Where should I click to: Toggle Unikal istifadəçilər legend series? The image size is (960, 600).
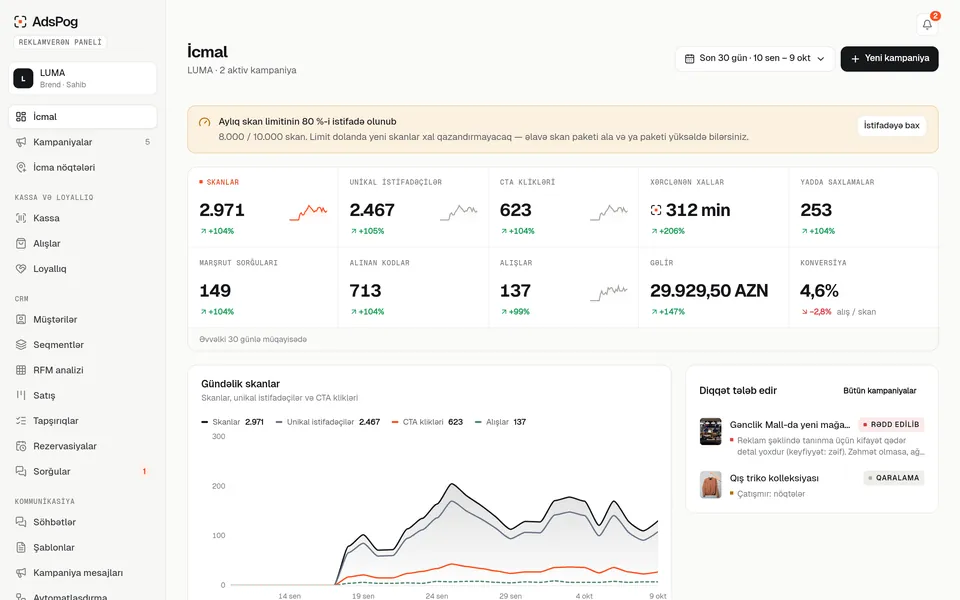[x=328, y=422]
